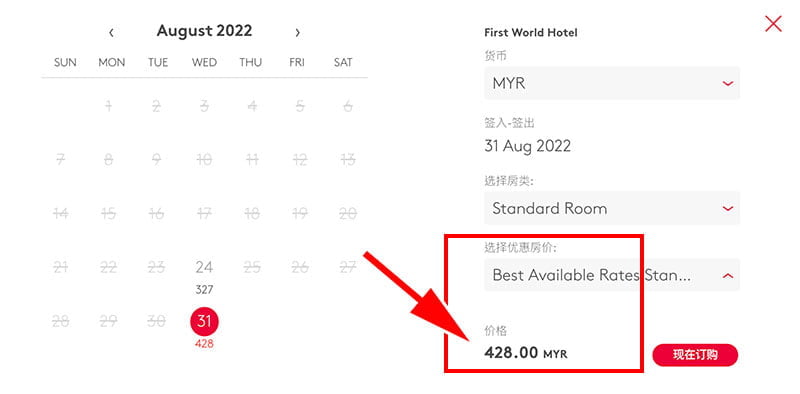The image size is (800, 394).
Task: Click the WED column header
Action: [x=204, y=63]
